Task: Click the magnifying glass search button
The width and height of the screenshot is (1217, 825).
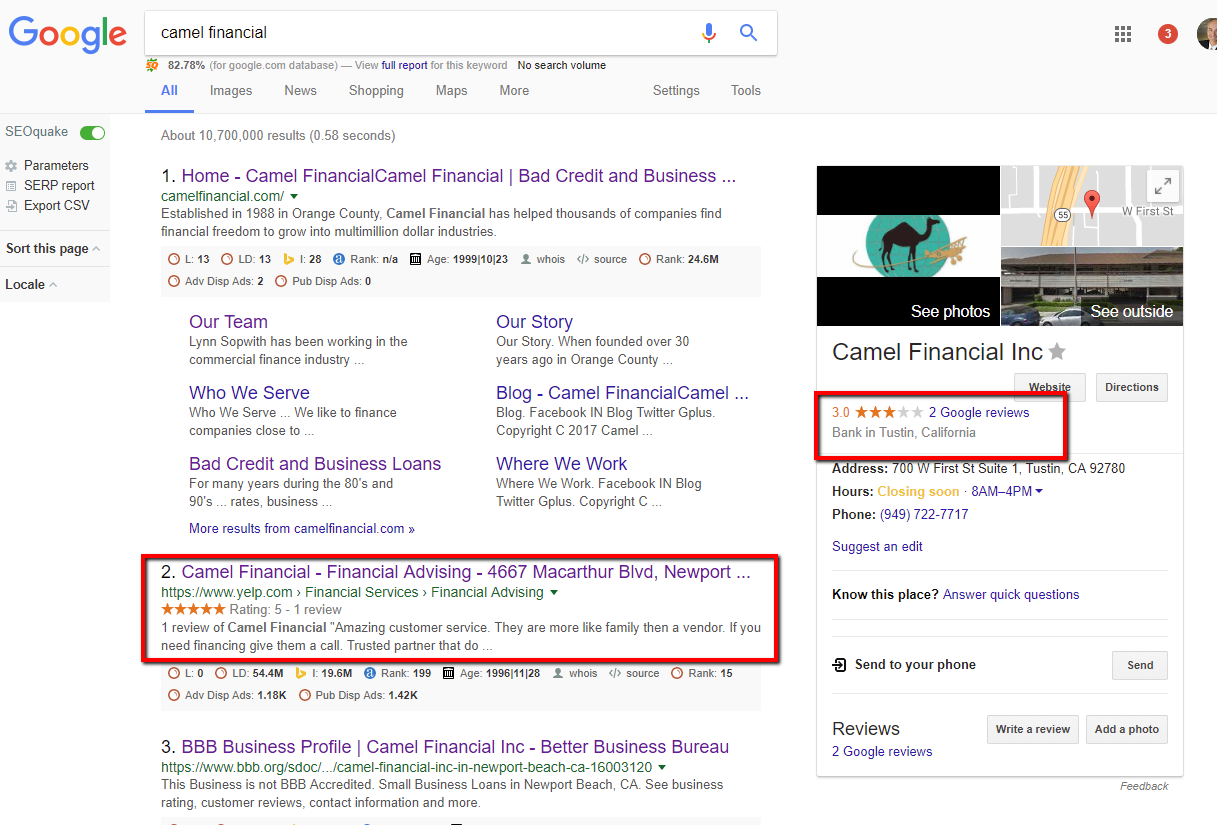Action: [748, 33]
